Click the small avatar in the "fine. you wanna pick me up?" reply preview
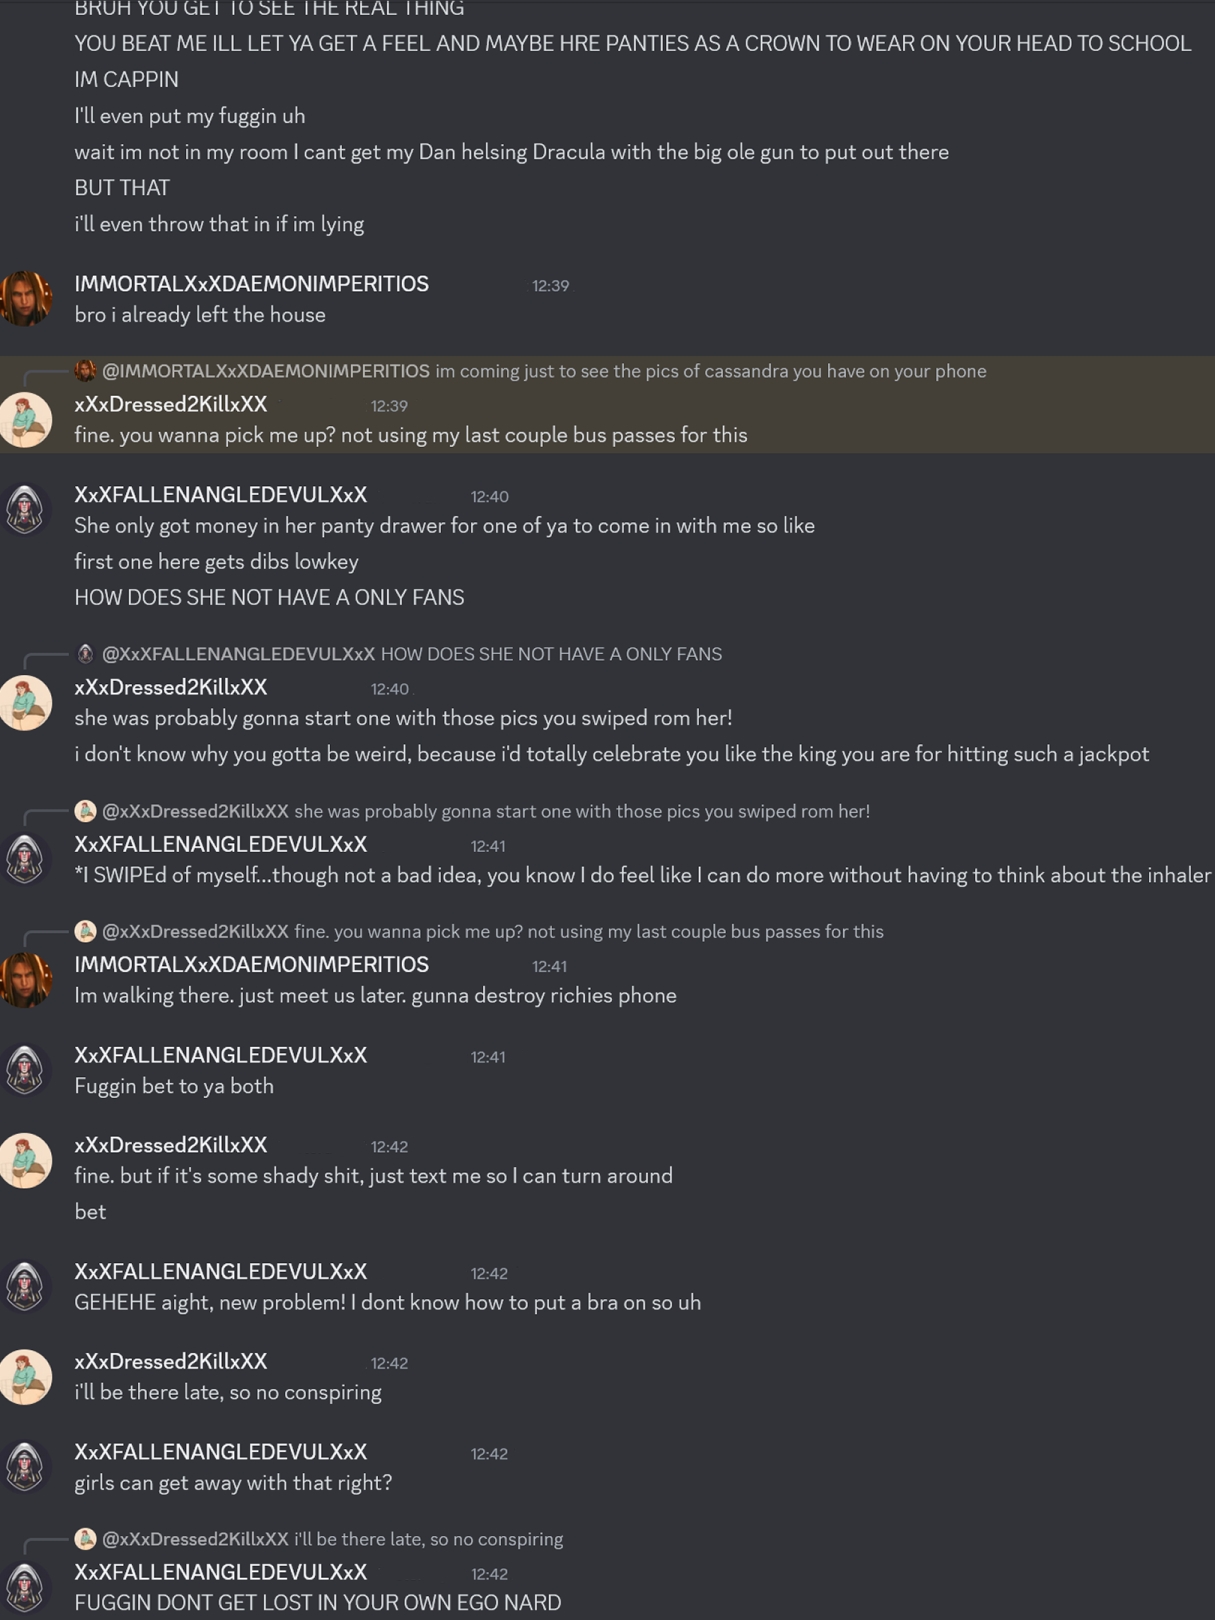 (x=86, y=931)
